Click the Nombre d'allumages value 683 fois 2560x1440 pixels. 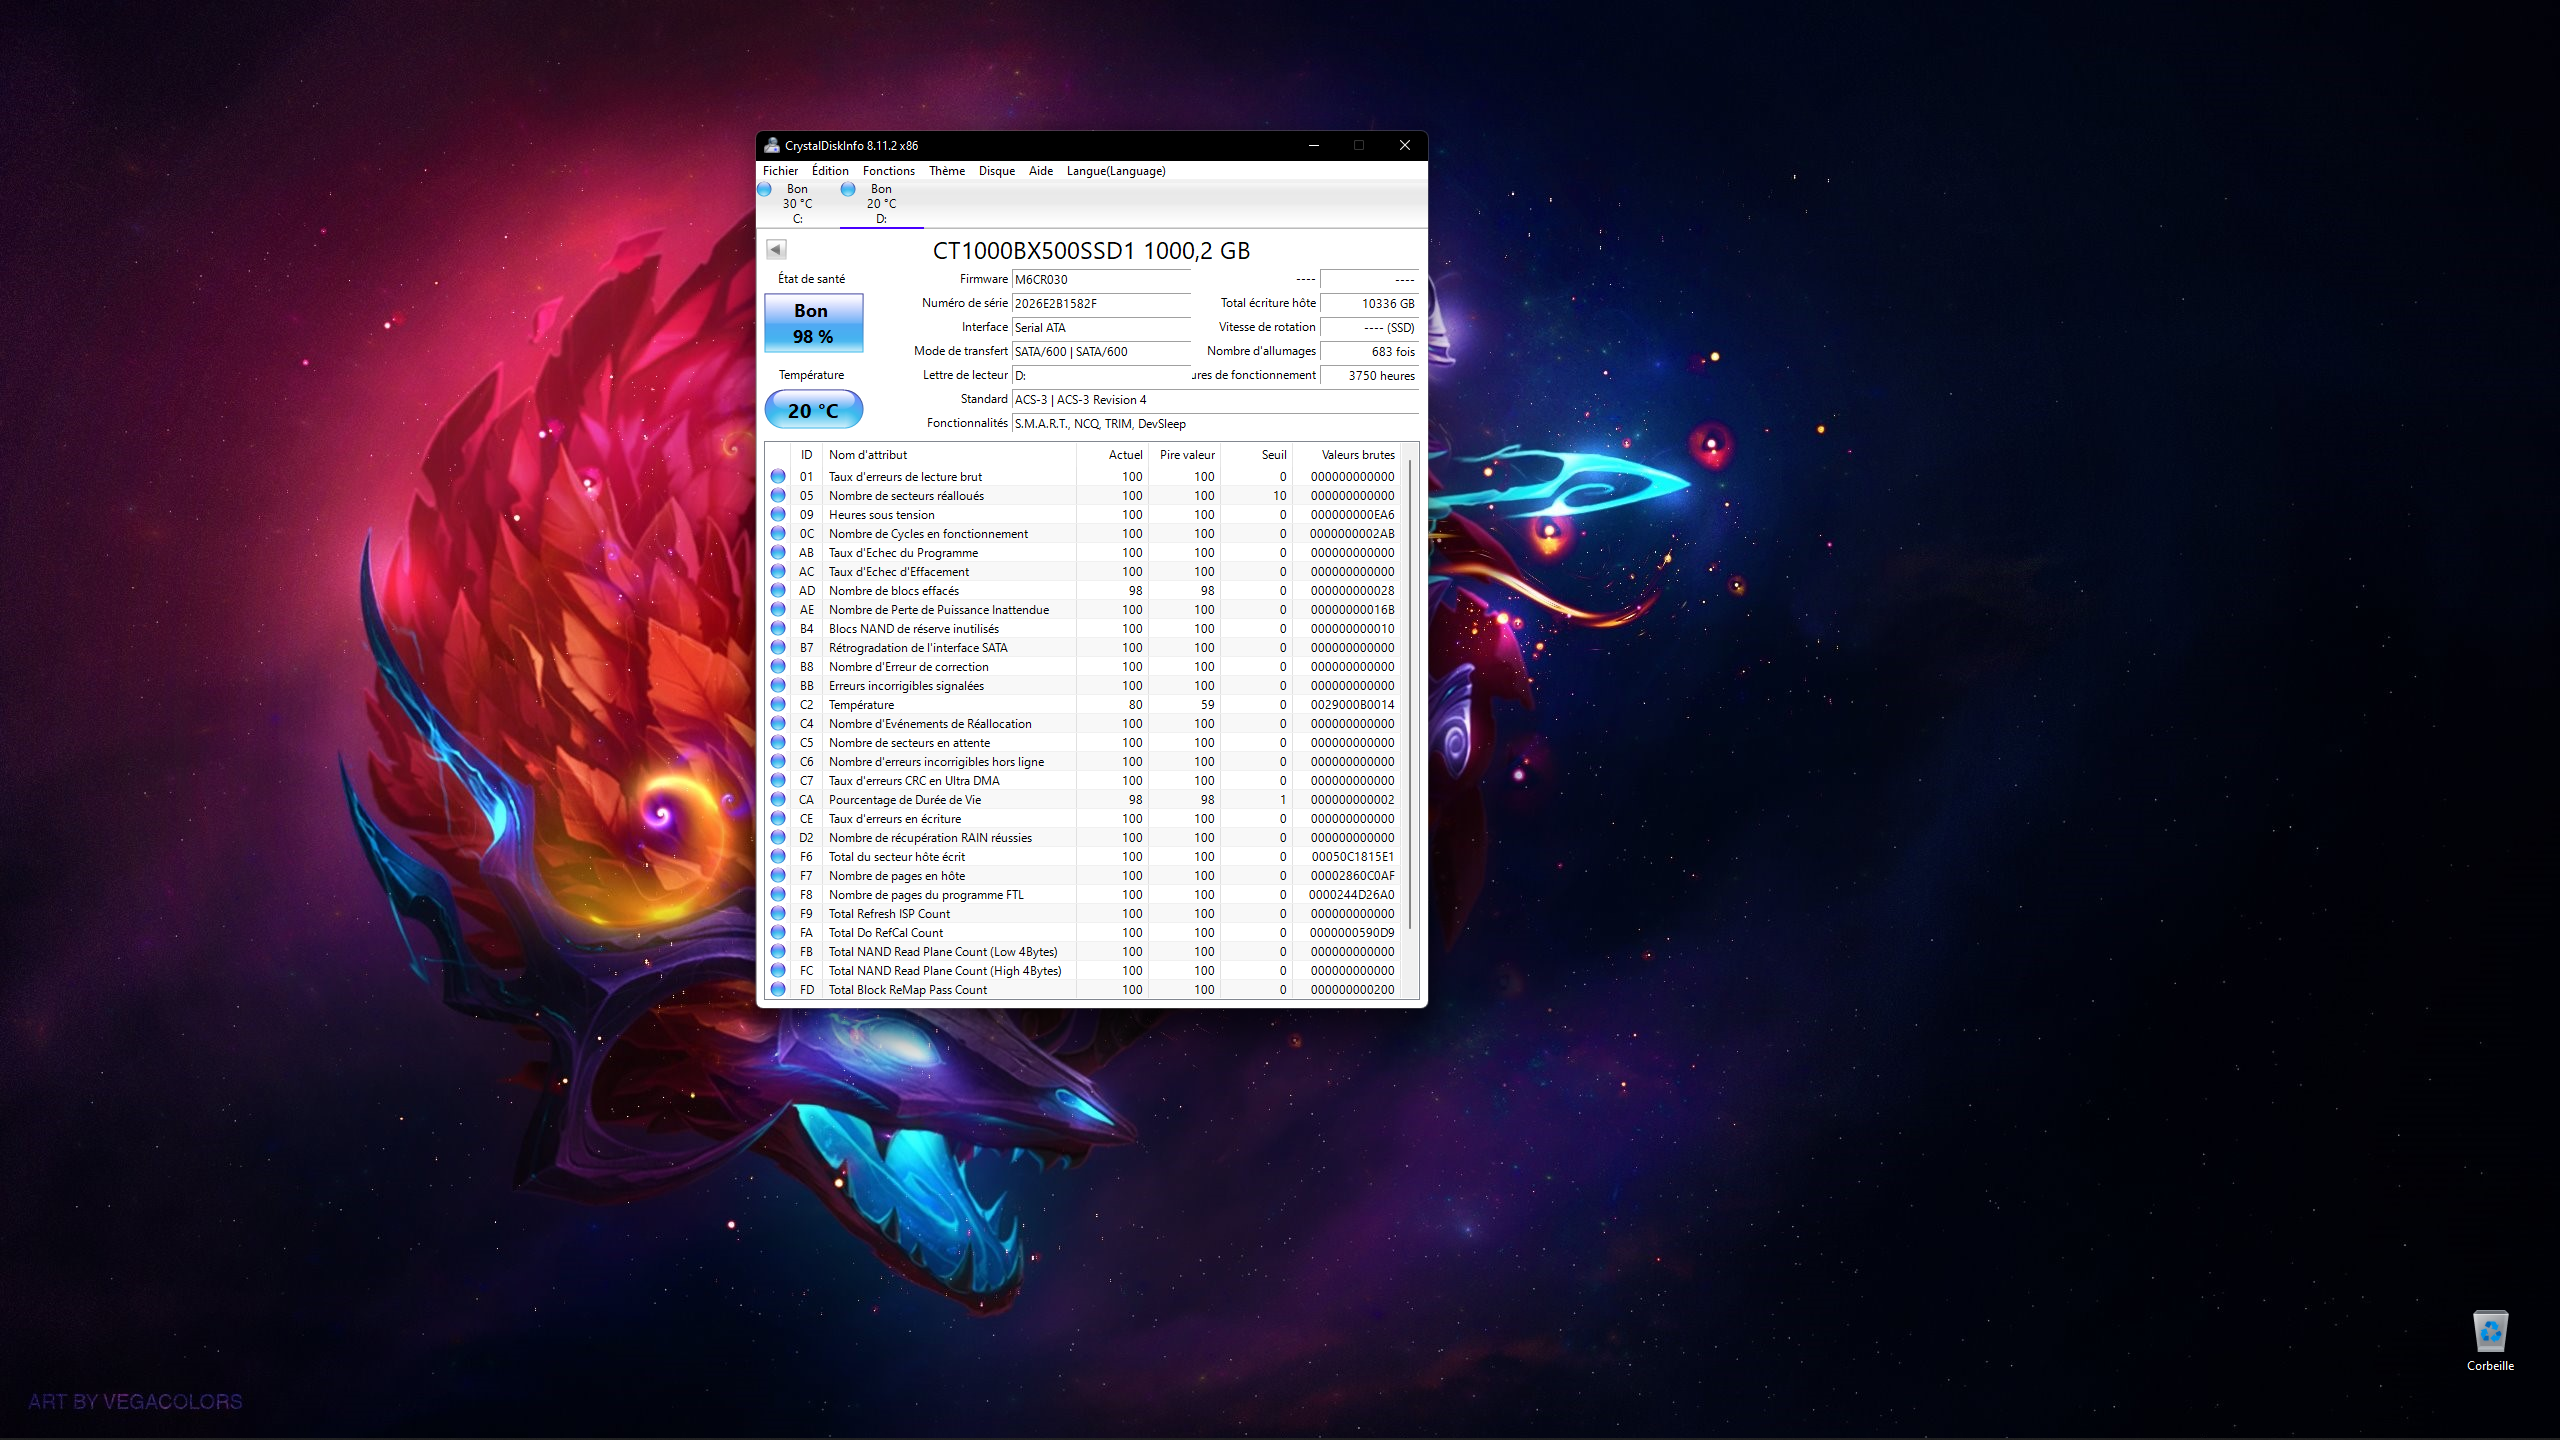pos(1369,351)
